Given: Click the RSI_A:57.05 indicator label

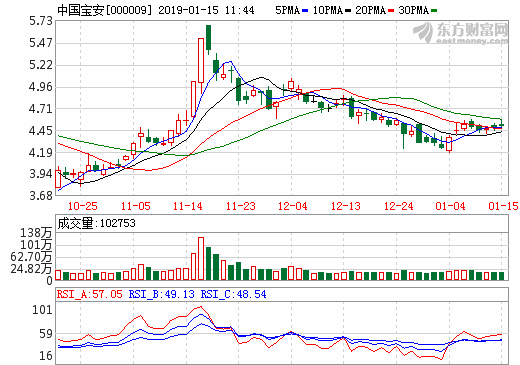Looking at the screenshot, I should click(x=90, y=294).
